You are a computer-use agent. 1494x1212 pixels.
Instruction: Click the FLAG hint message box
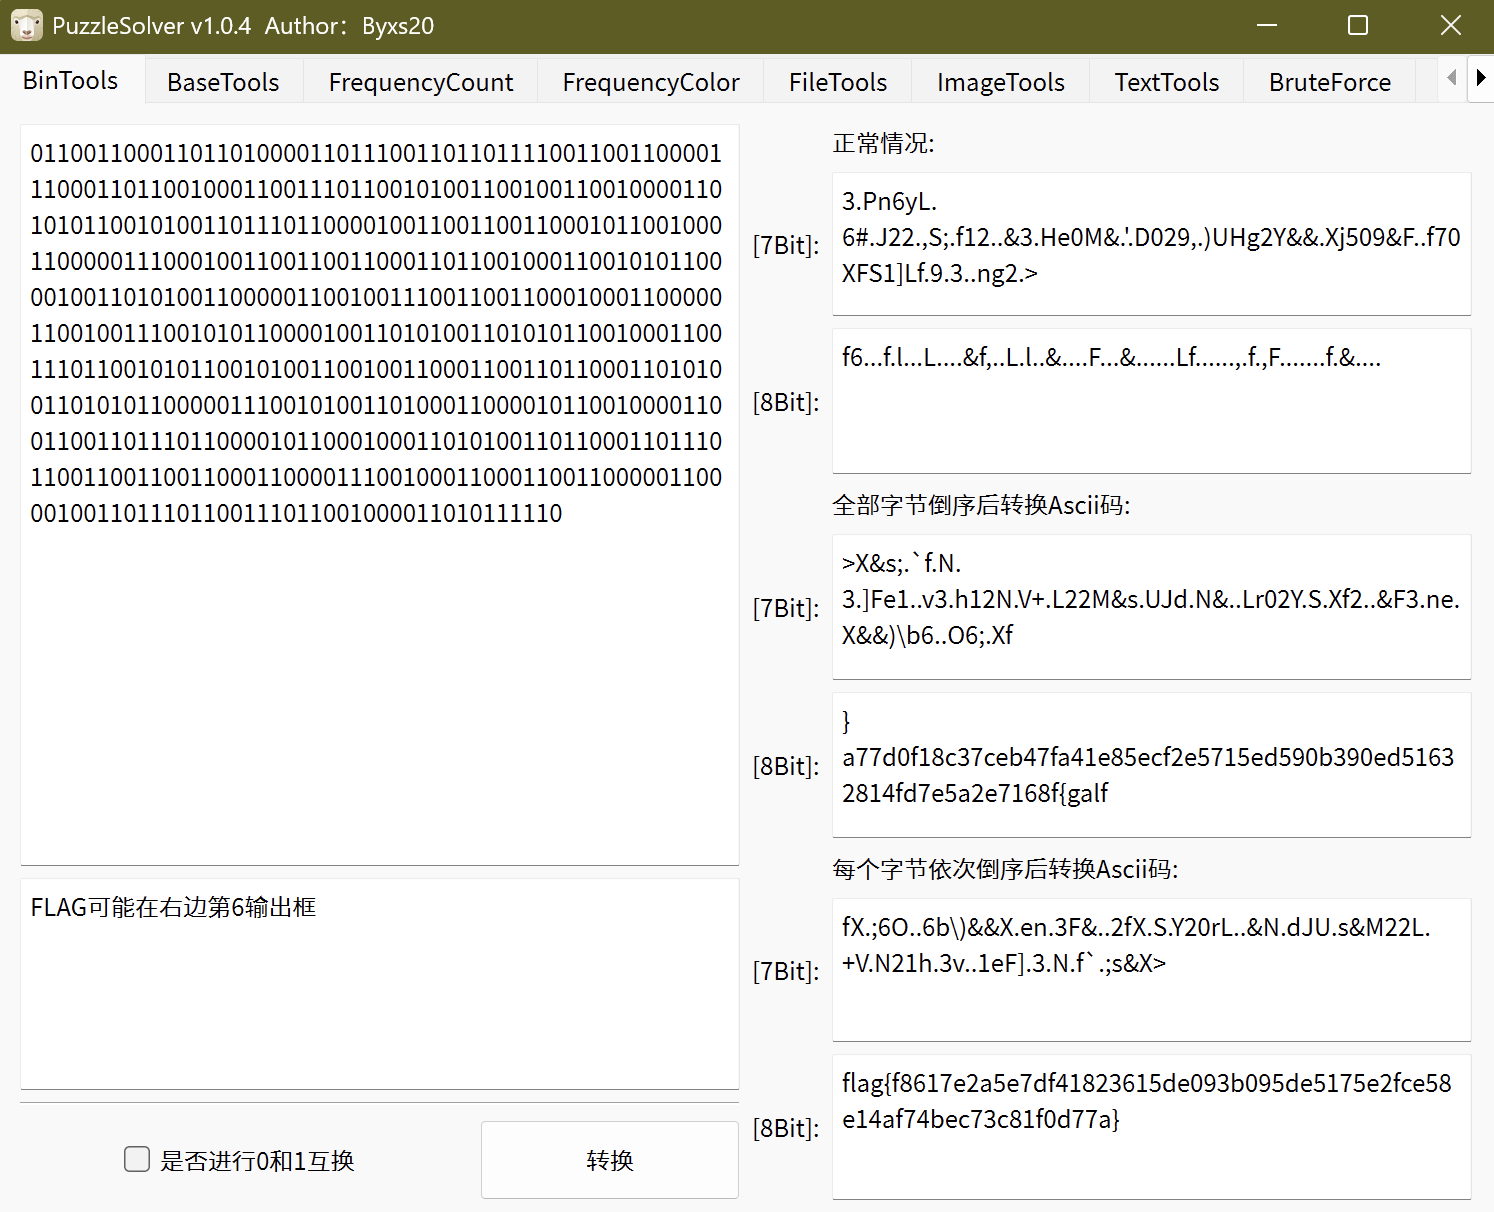(x=379, y=983)
